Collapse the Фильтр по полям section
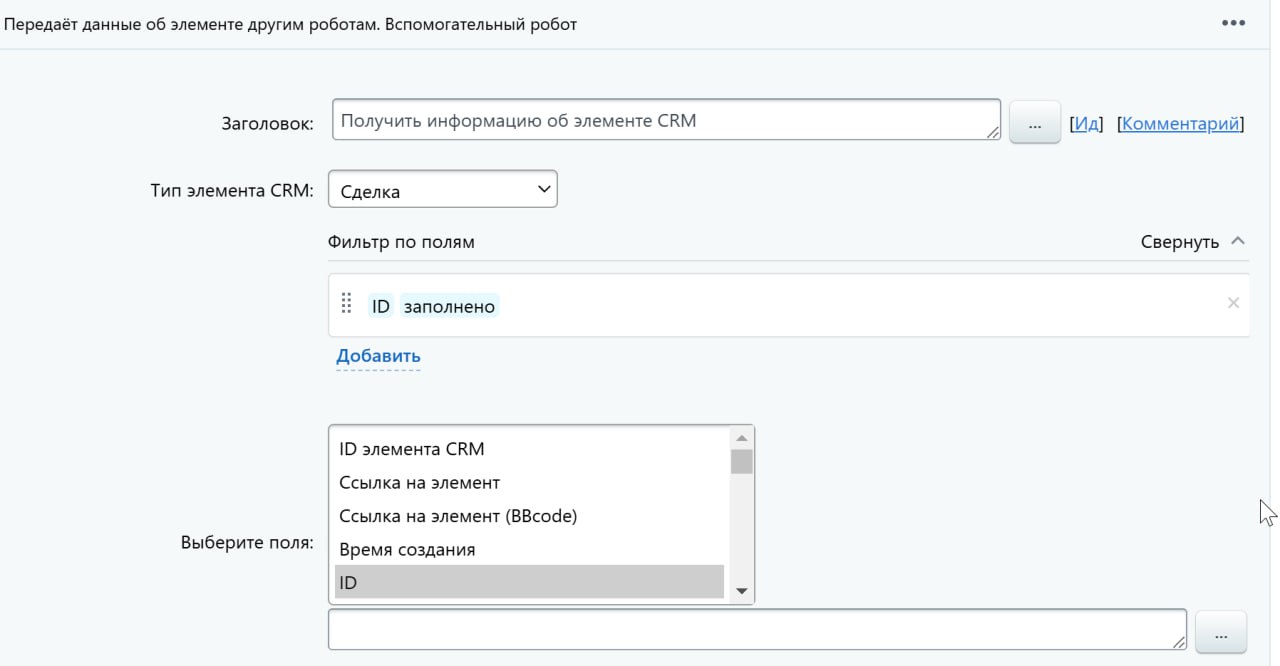This screenshot has height=666, width=1280. [x=1179, y=242]
